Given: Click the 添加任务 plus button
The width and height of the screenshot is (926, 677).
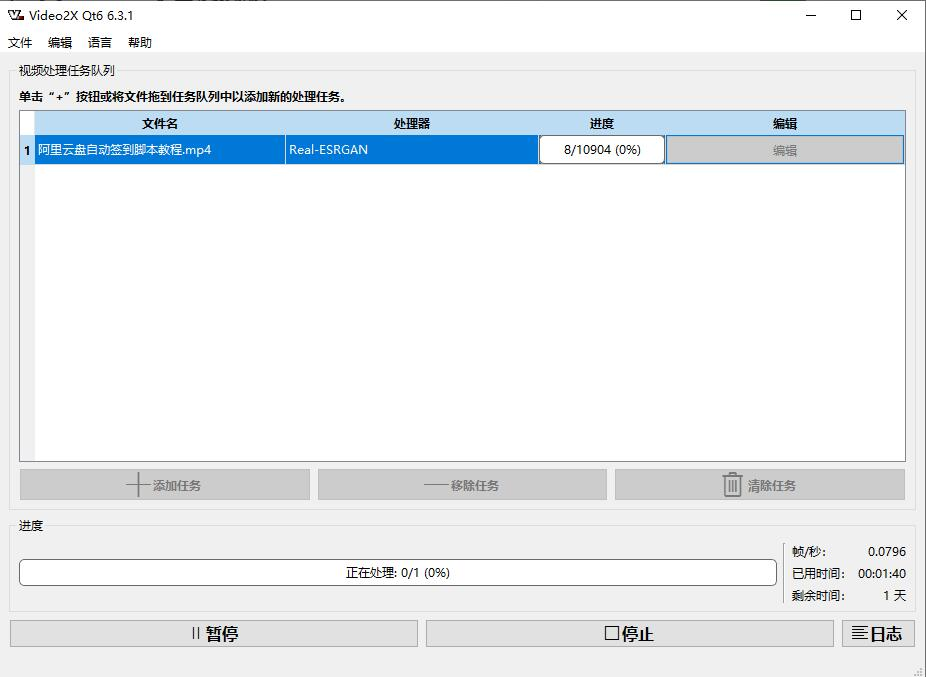Looking at the screenshot, I should [x=165, y=485].
